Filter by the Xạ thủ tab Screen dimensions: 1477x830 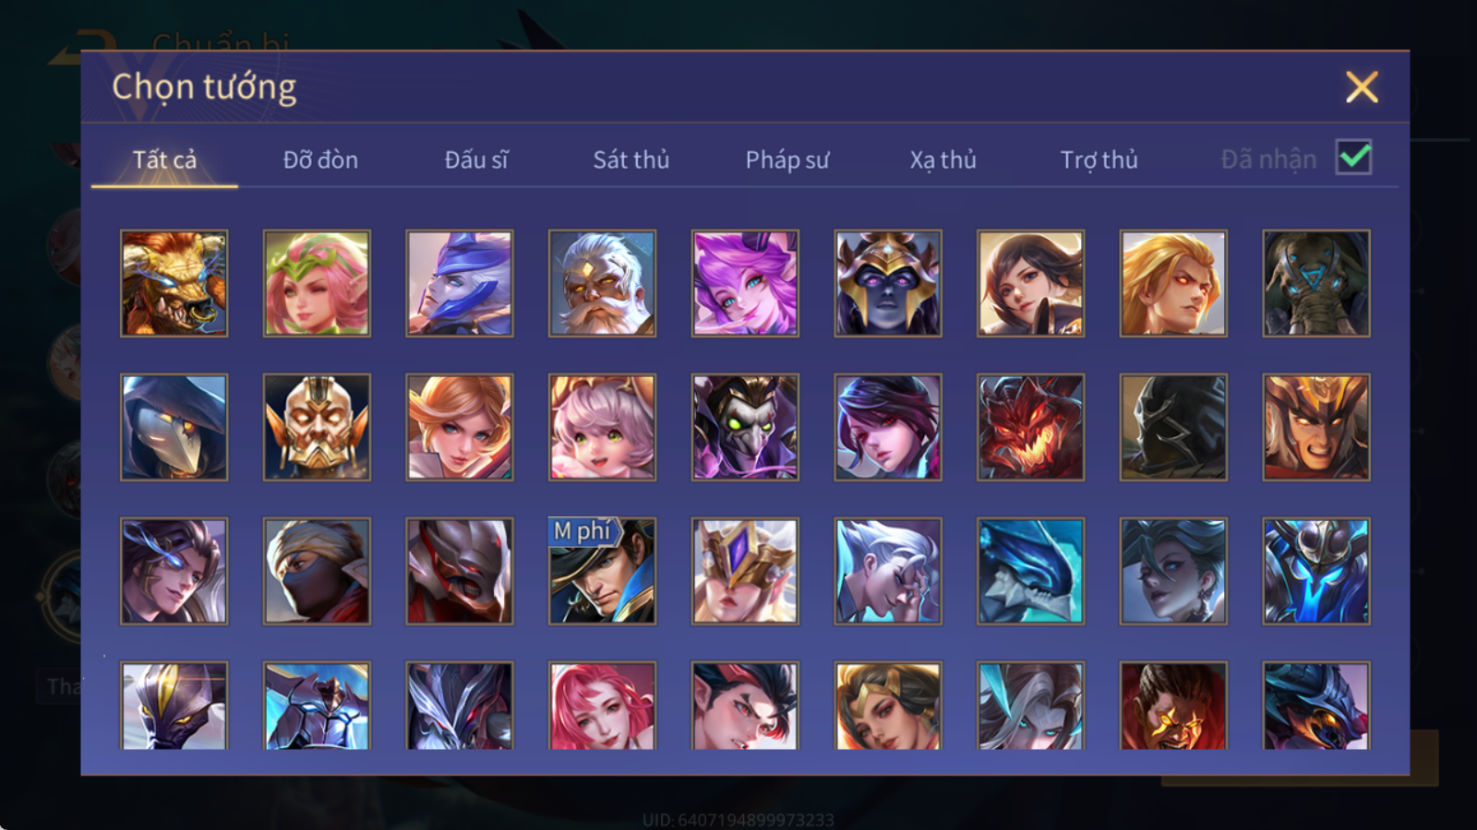pyautogui.click(x=943, y=160)
